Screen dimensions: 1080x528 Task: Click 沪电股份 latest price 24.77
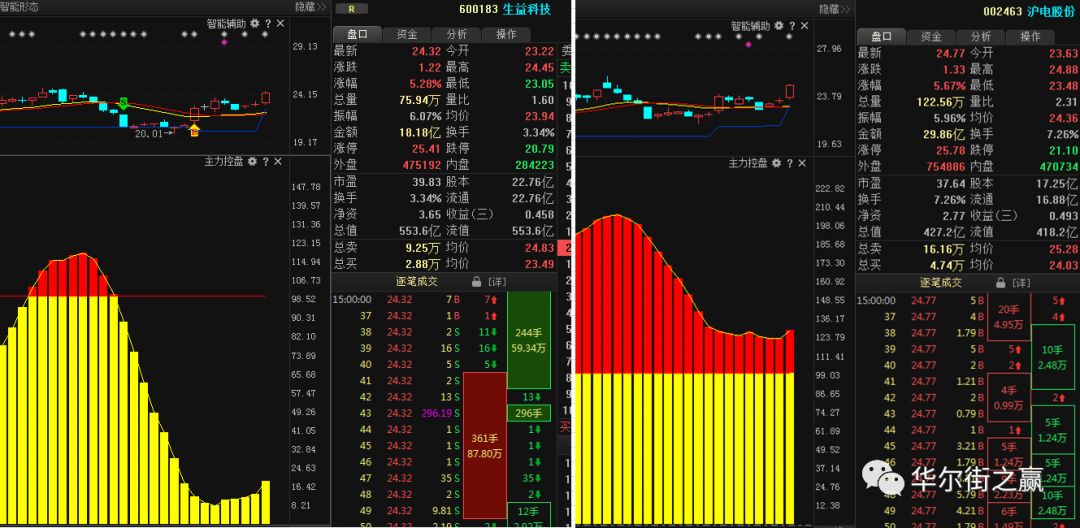click(x=951, y=53)
